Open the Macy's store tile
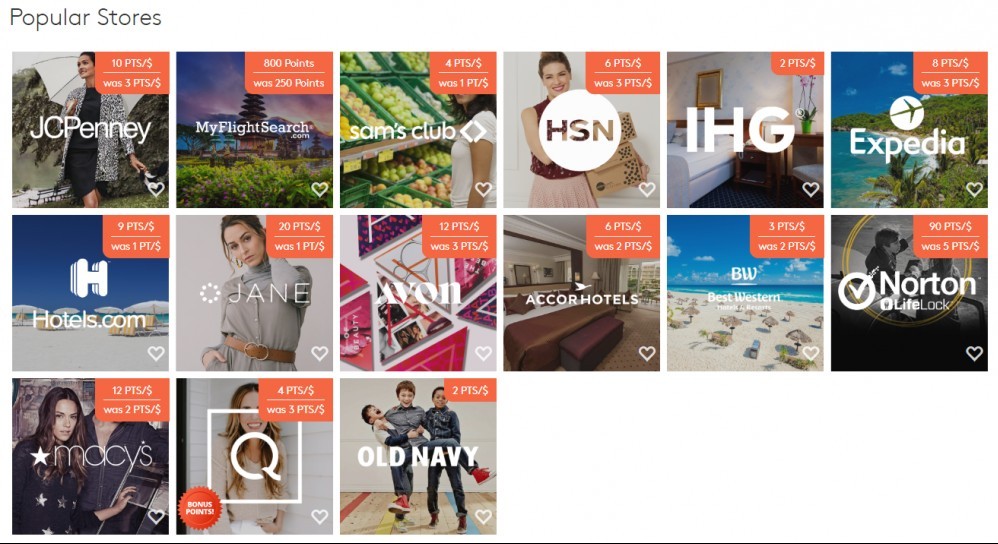 click(90, 456)
